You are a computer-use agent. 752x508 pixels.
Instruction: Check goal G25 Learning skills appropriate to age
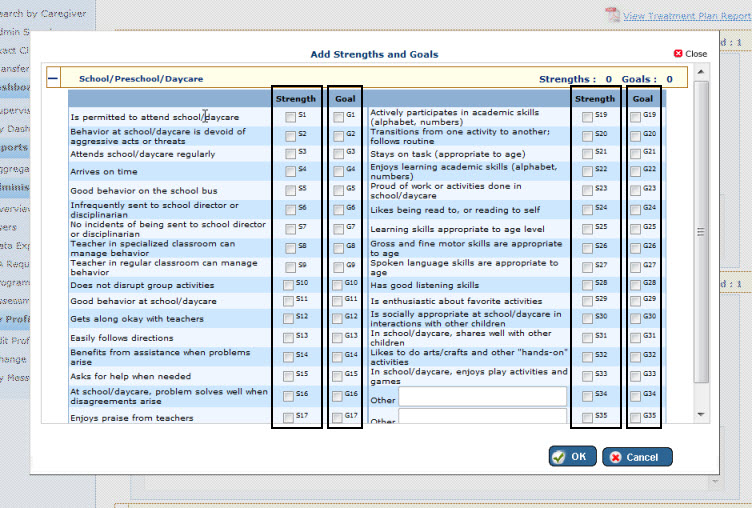point(635,229)
